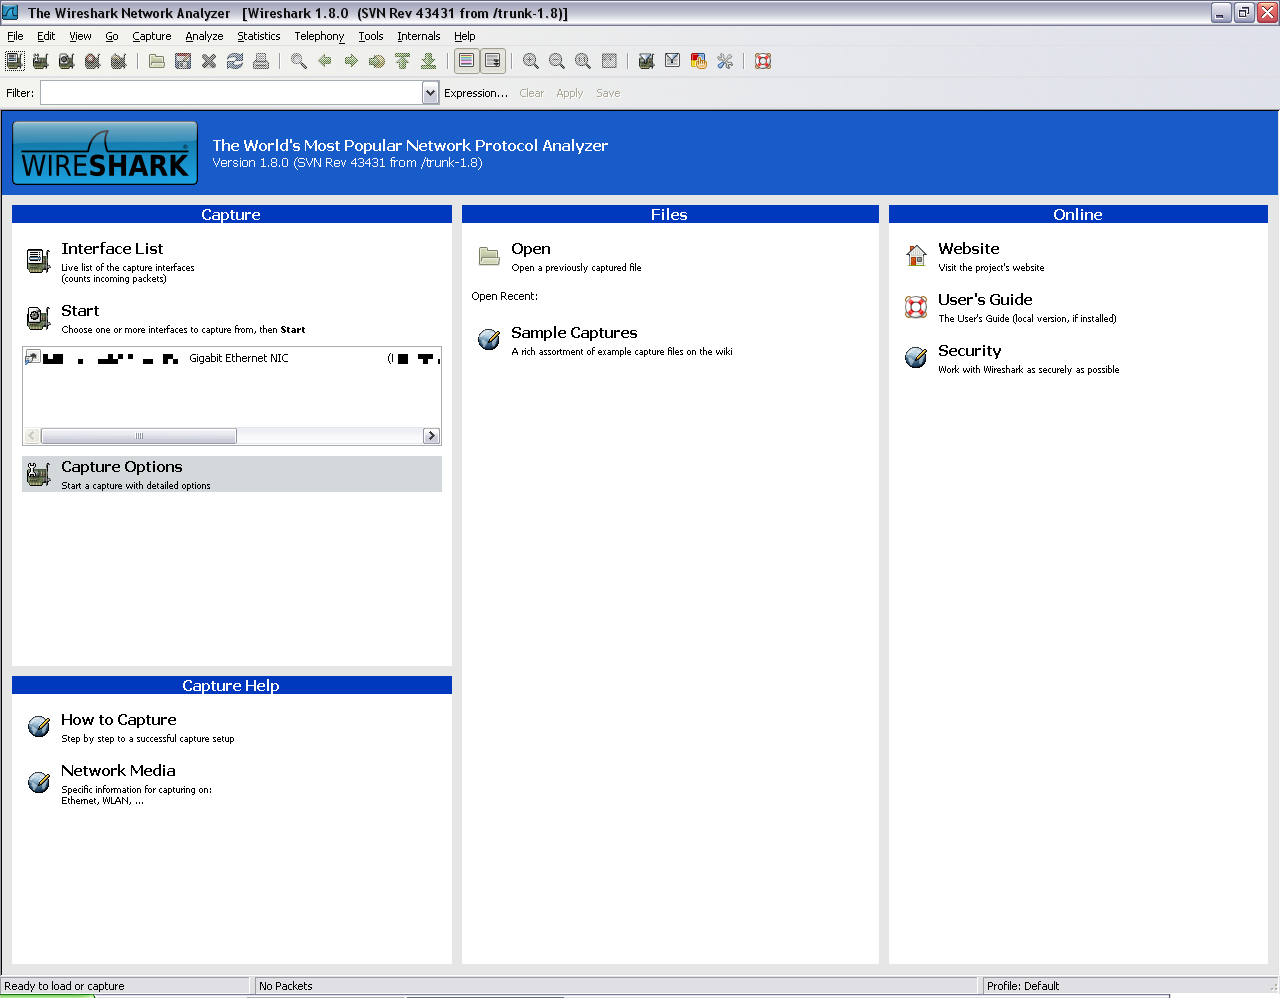Open the capture interfaces list toolbar icon
The height and width of the screenshot is (998, 1280).
(x=14, y=61)
